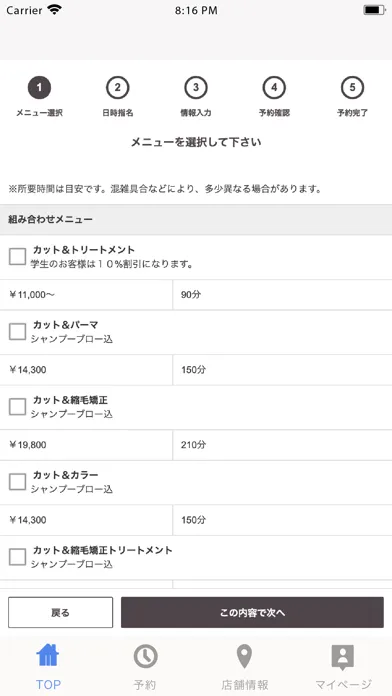Click the 戻る back button
The height and width of the screenshot is (696, 392).
(60, 613)
